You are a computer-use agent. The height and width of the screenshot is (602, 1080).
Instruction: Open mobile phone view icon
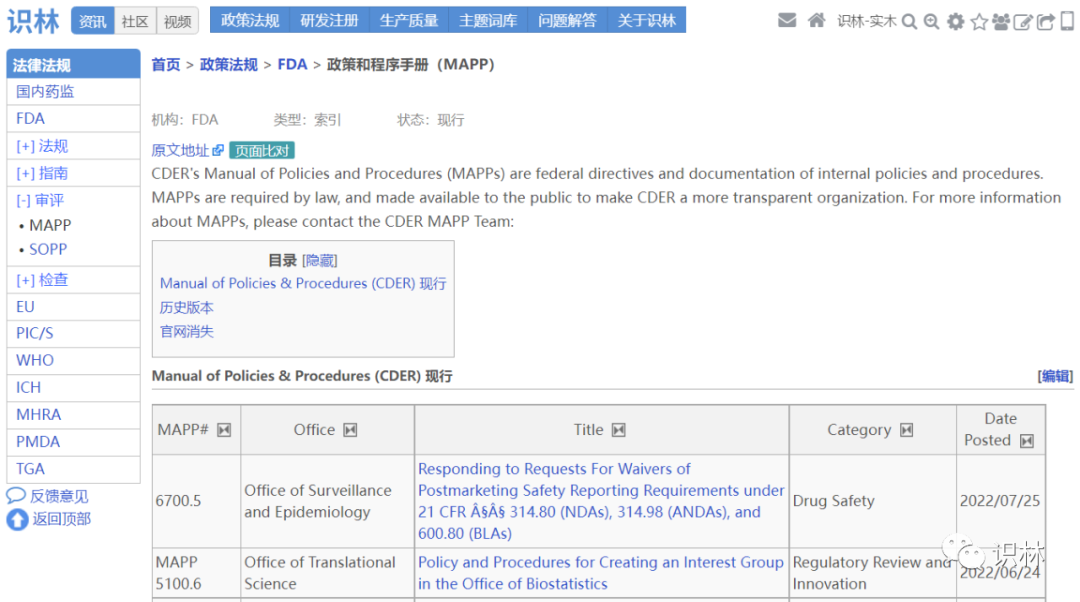[1067, 21]
